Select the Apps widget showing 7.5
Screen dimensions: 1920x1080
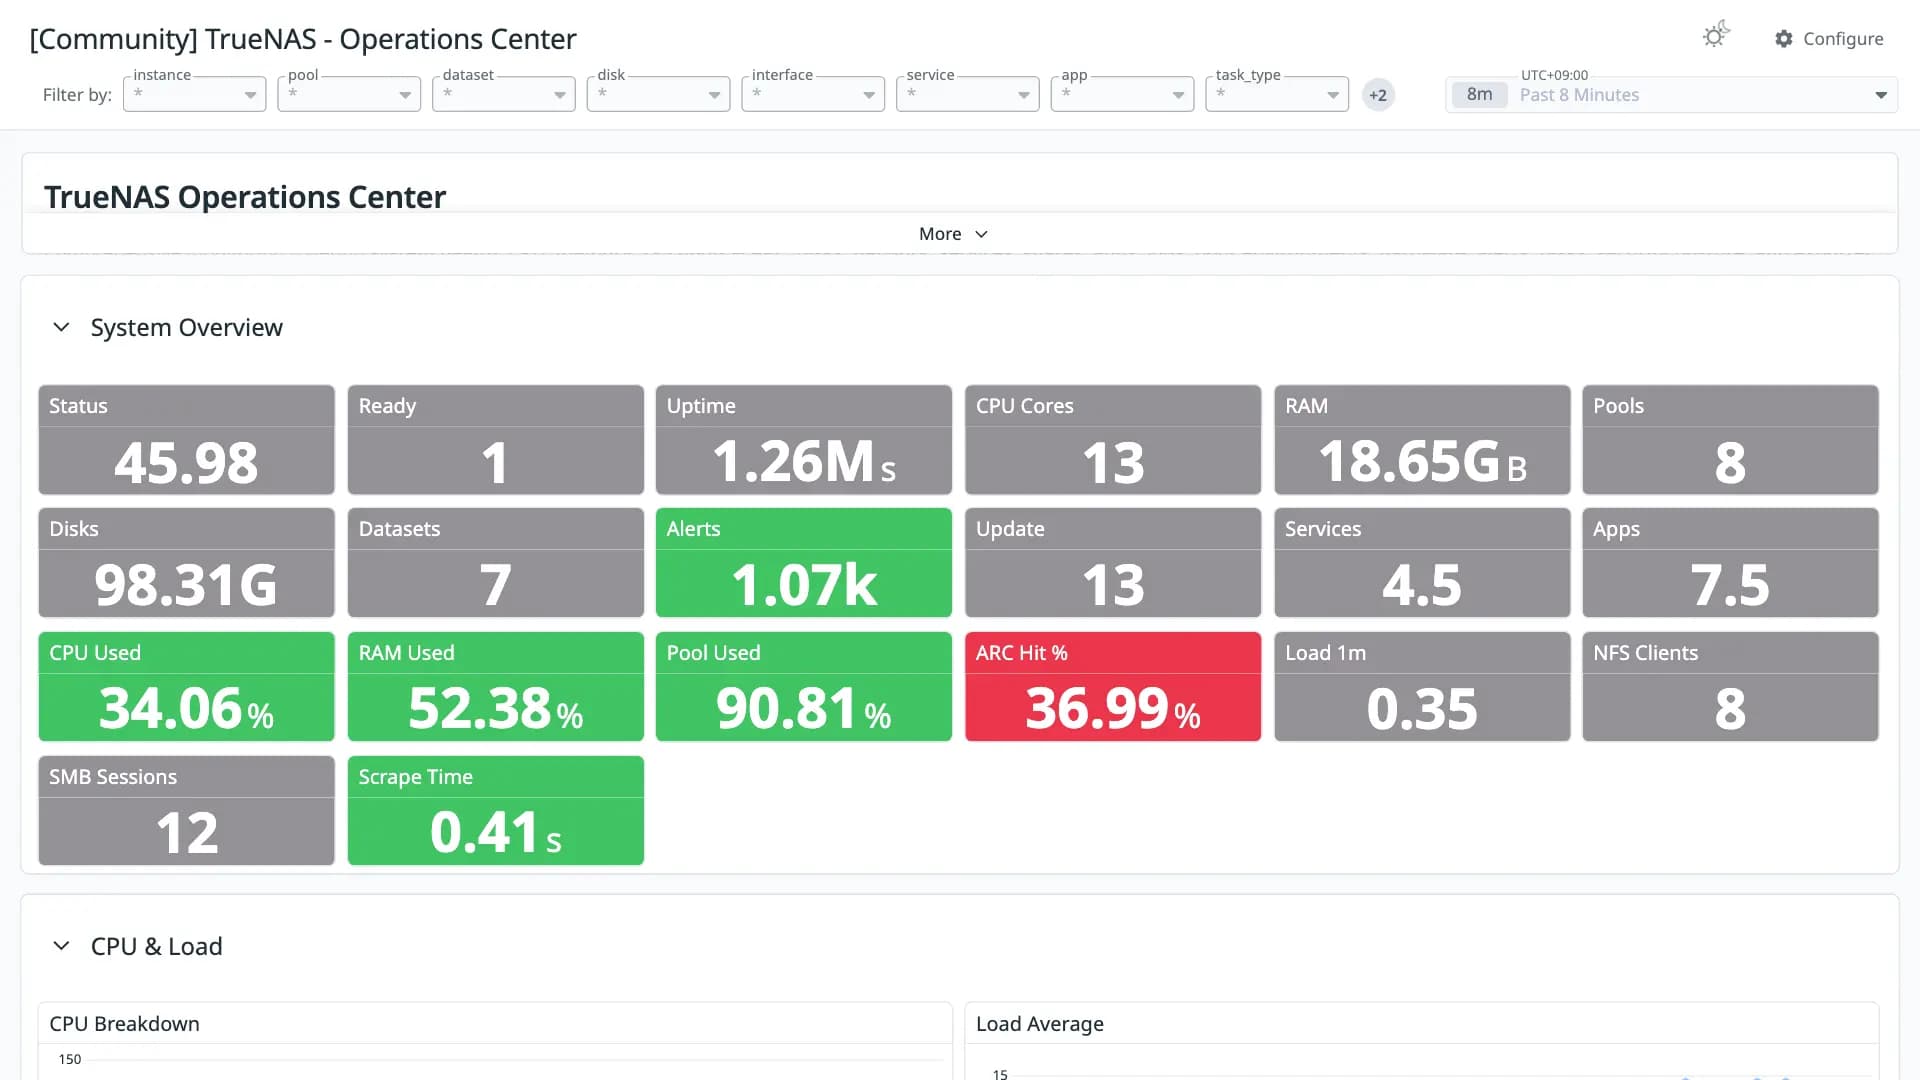[1730, 563]
